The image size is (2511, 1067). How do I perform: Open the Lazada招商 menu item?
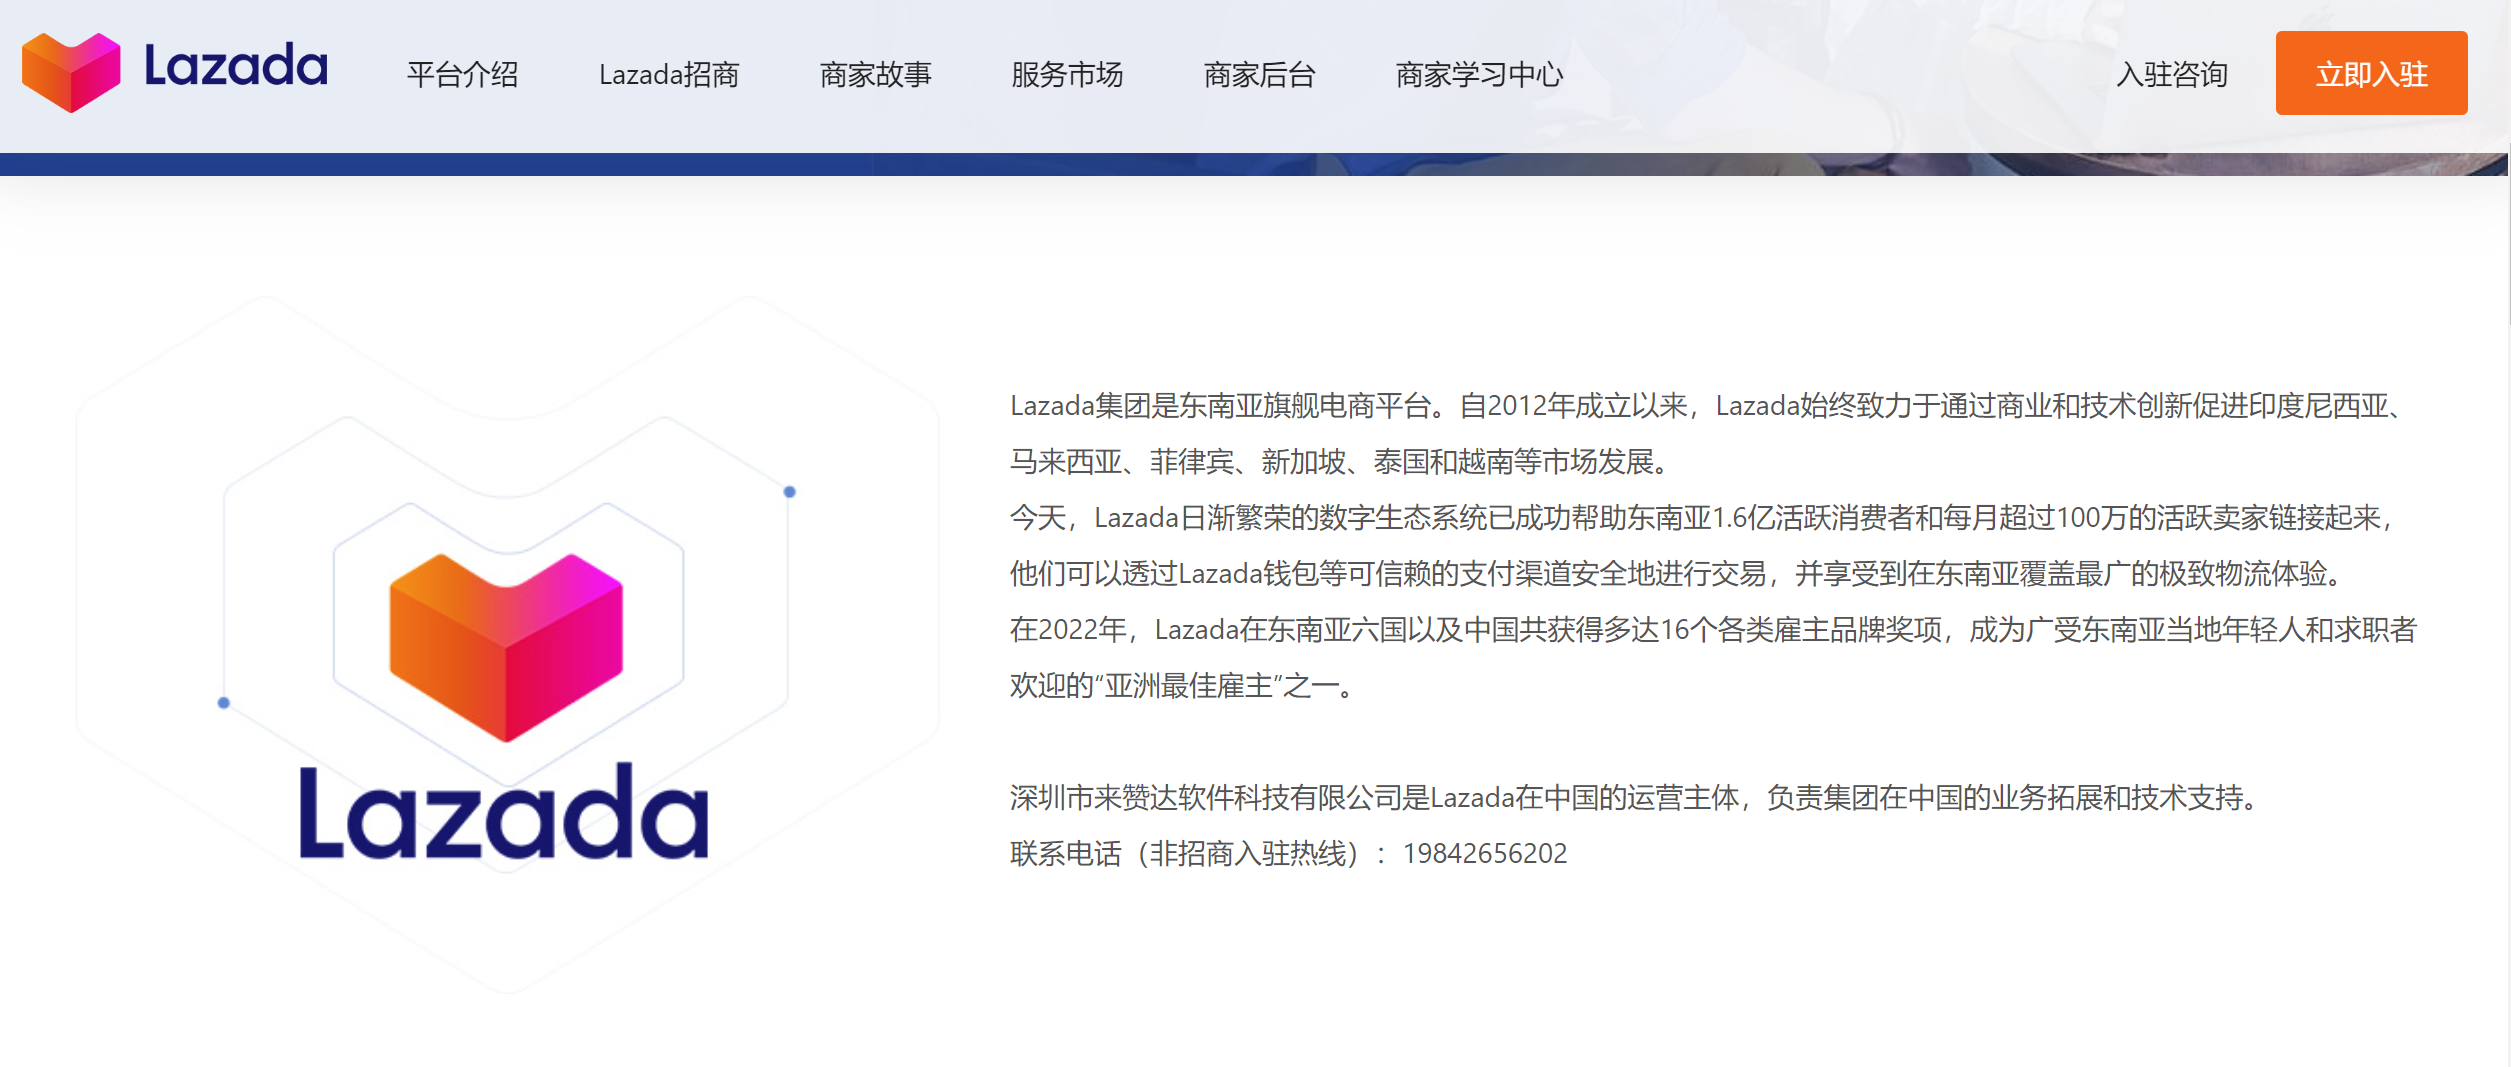point(669,75)
